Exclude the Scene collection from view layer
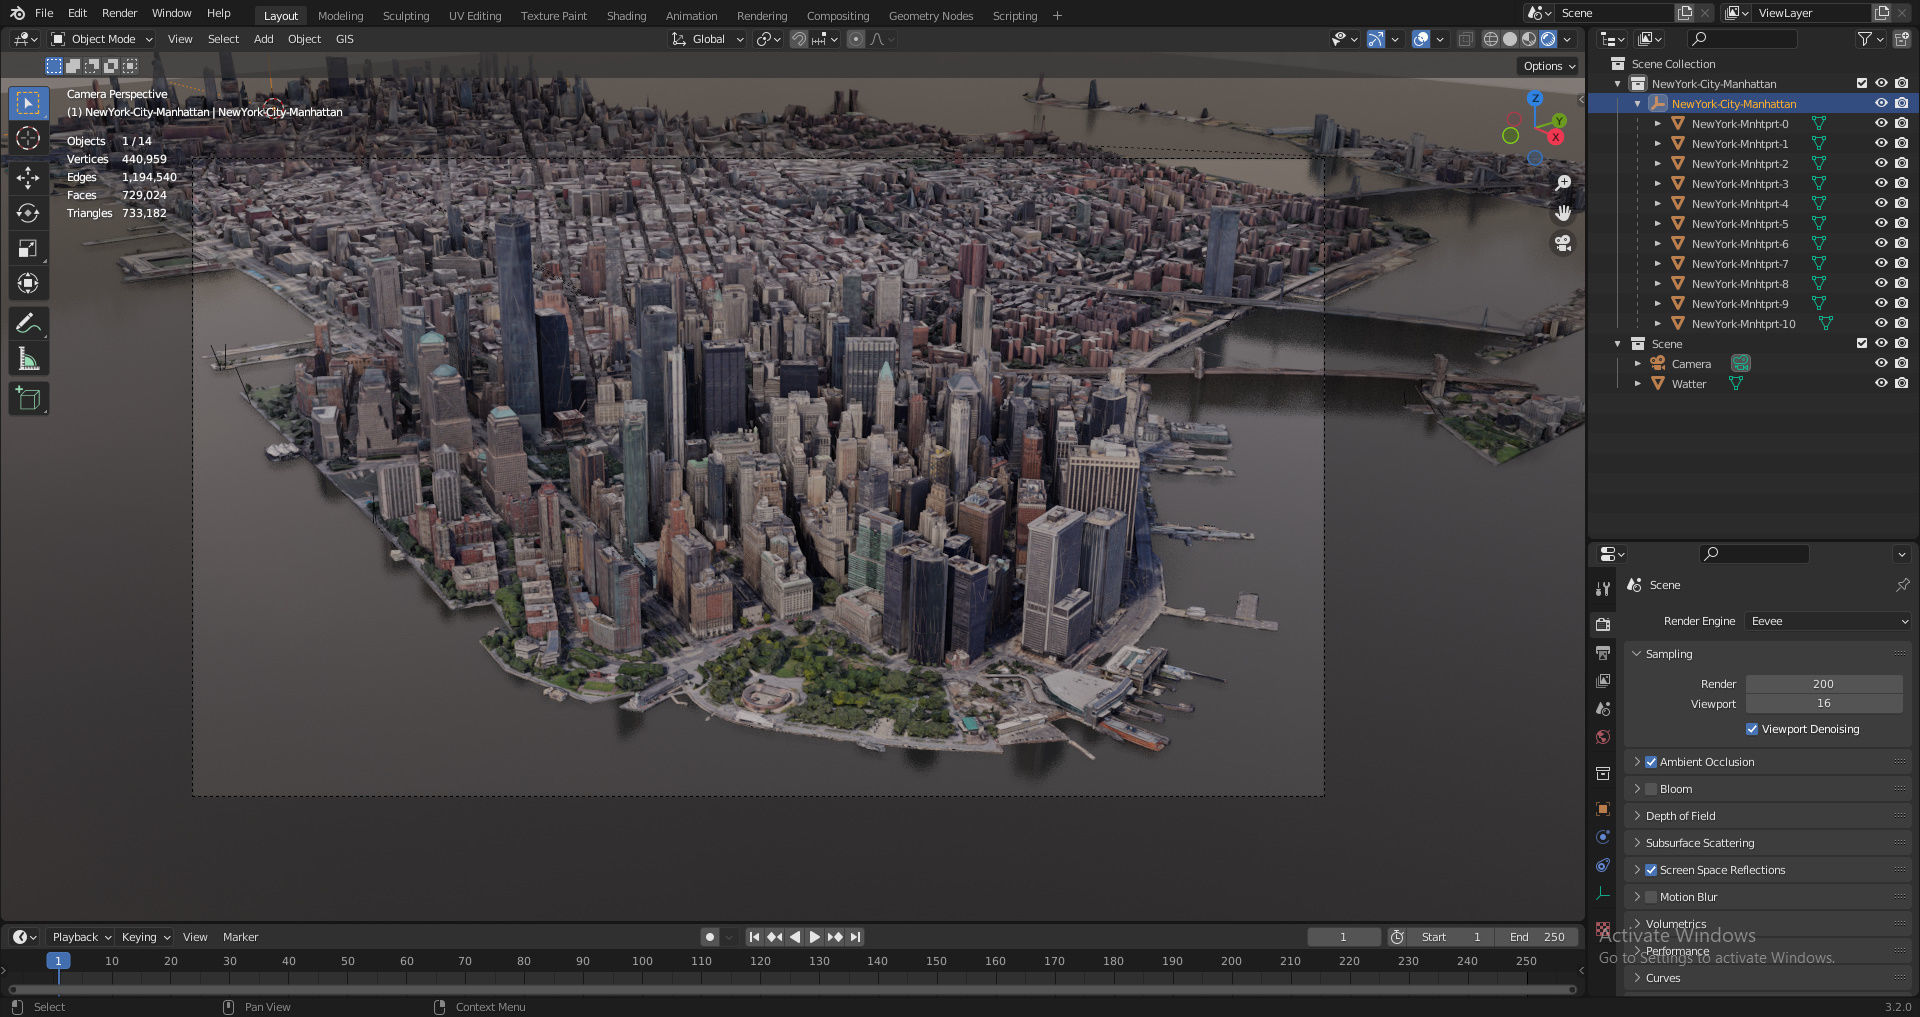1920x1017 pixels. point(1861,344)
